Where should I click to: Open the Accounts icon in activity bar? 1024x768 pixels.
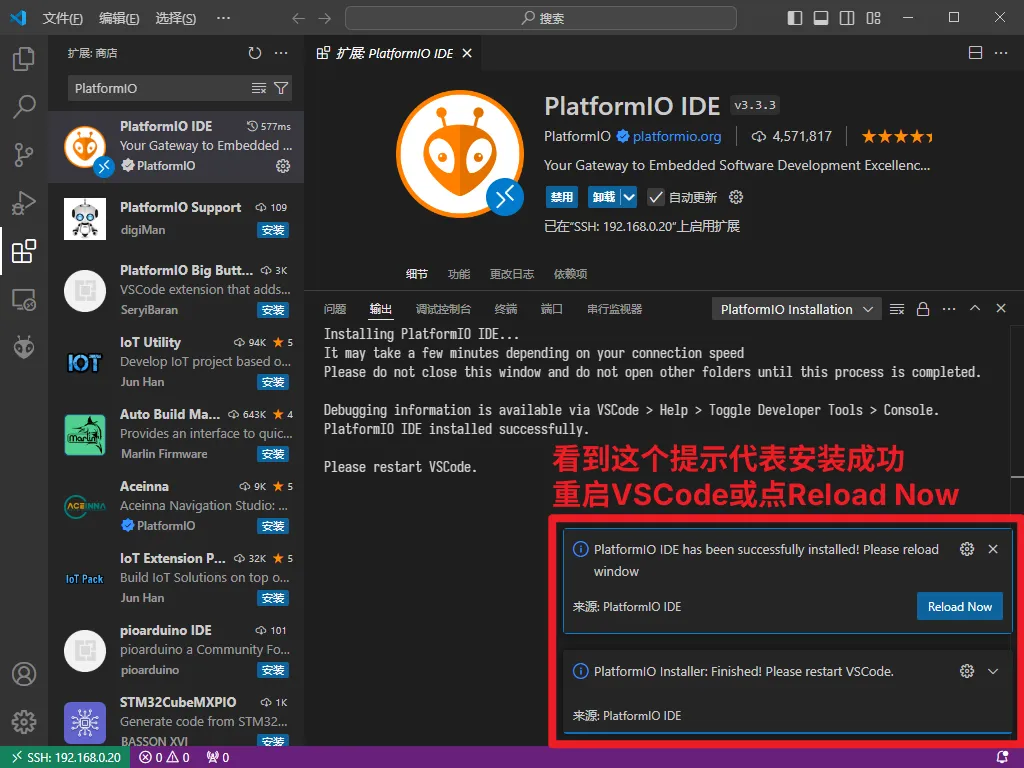(x=24, y=674)
